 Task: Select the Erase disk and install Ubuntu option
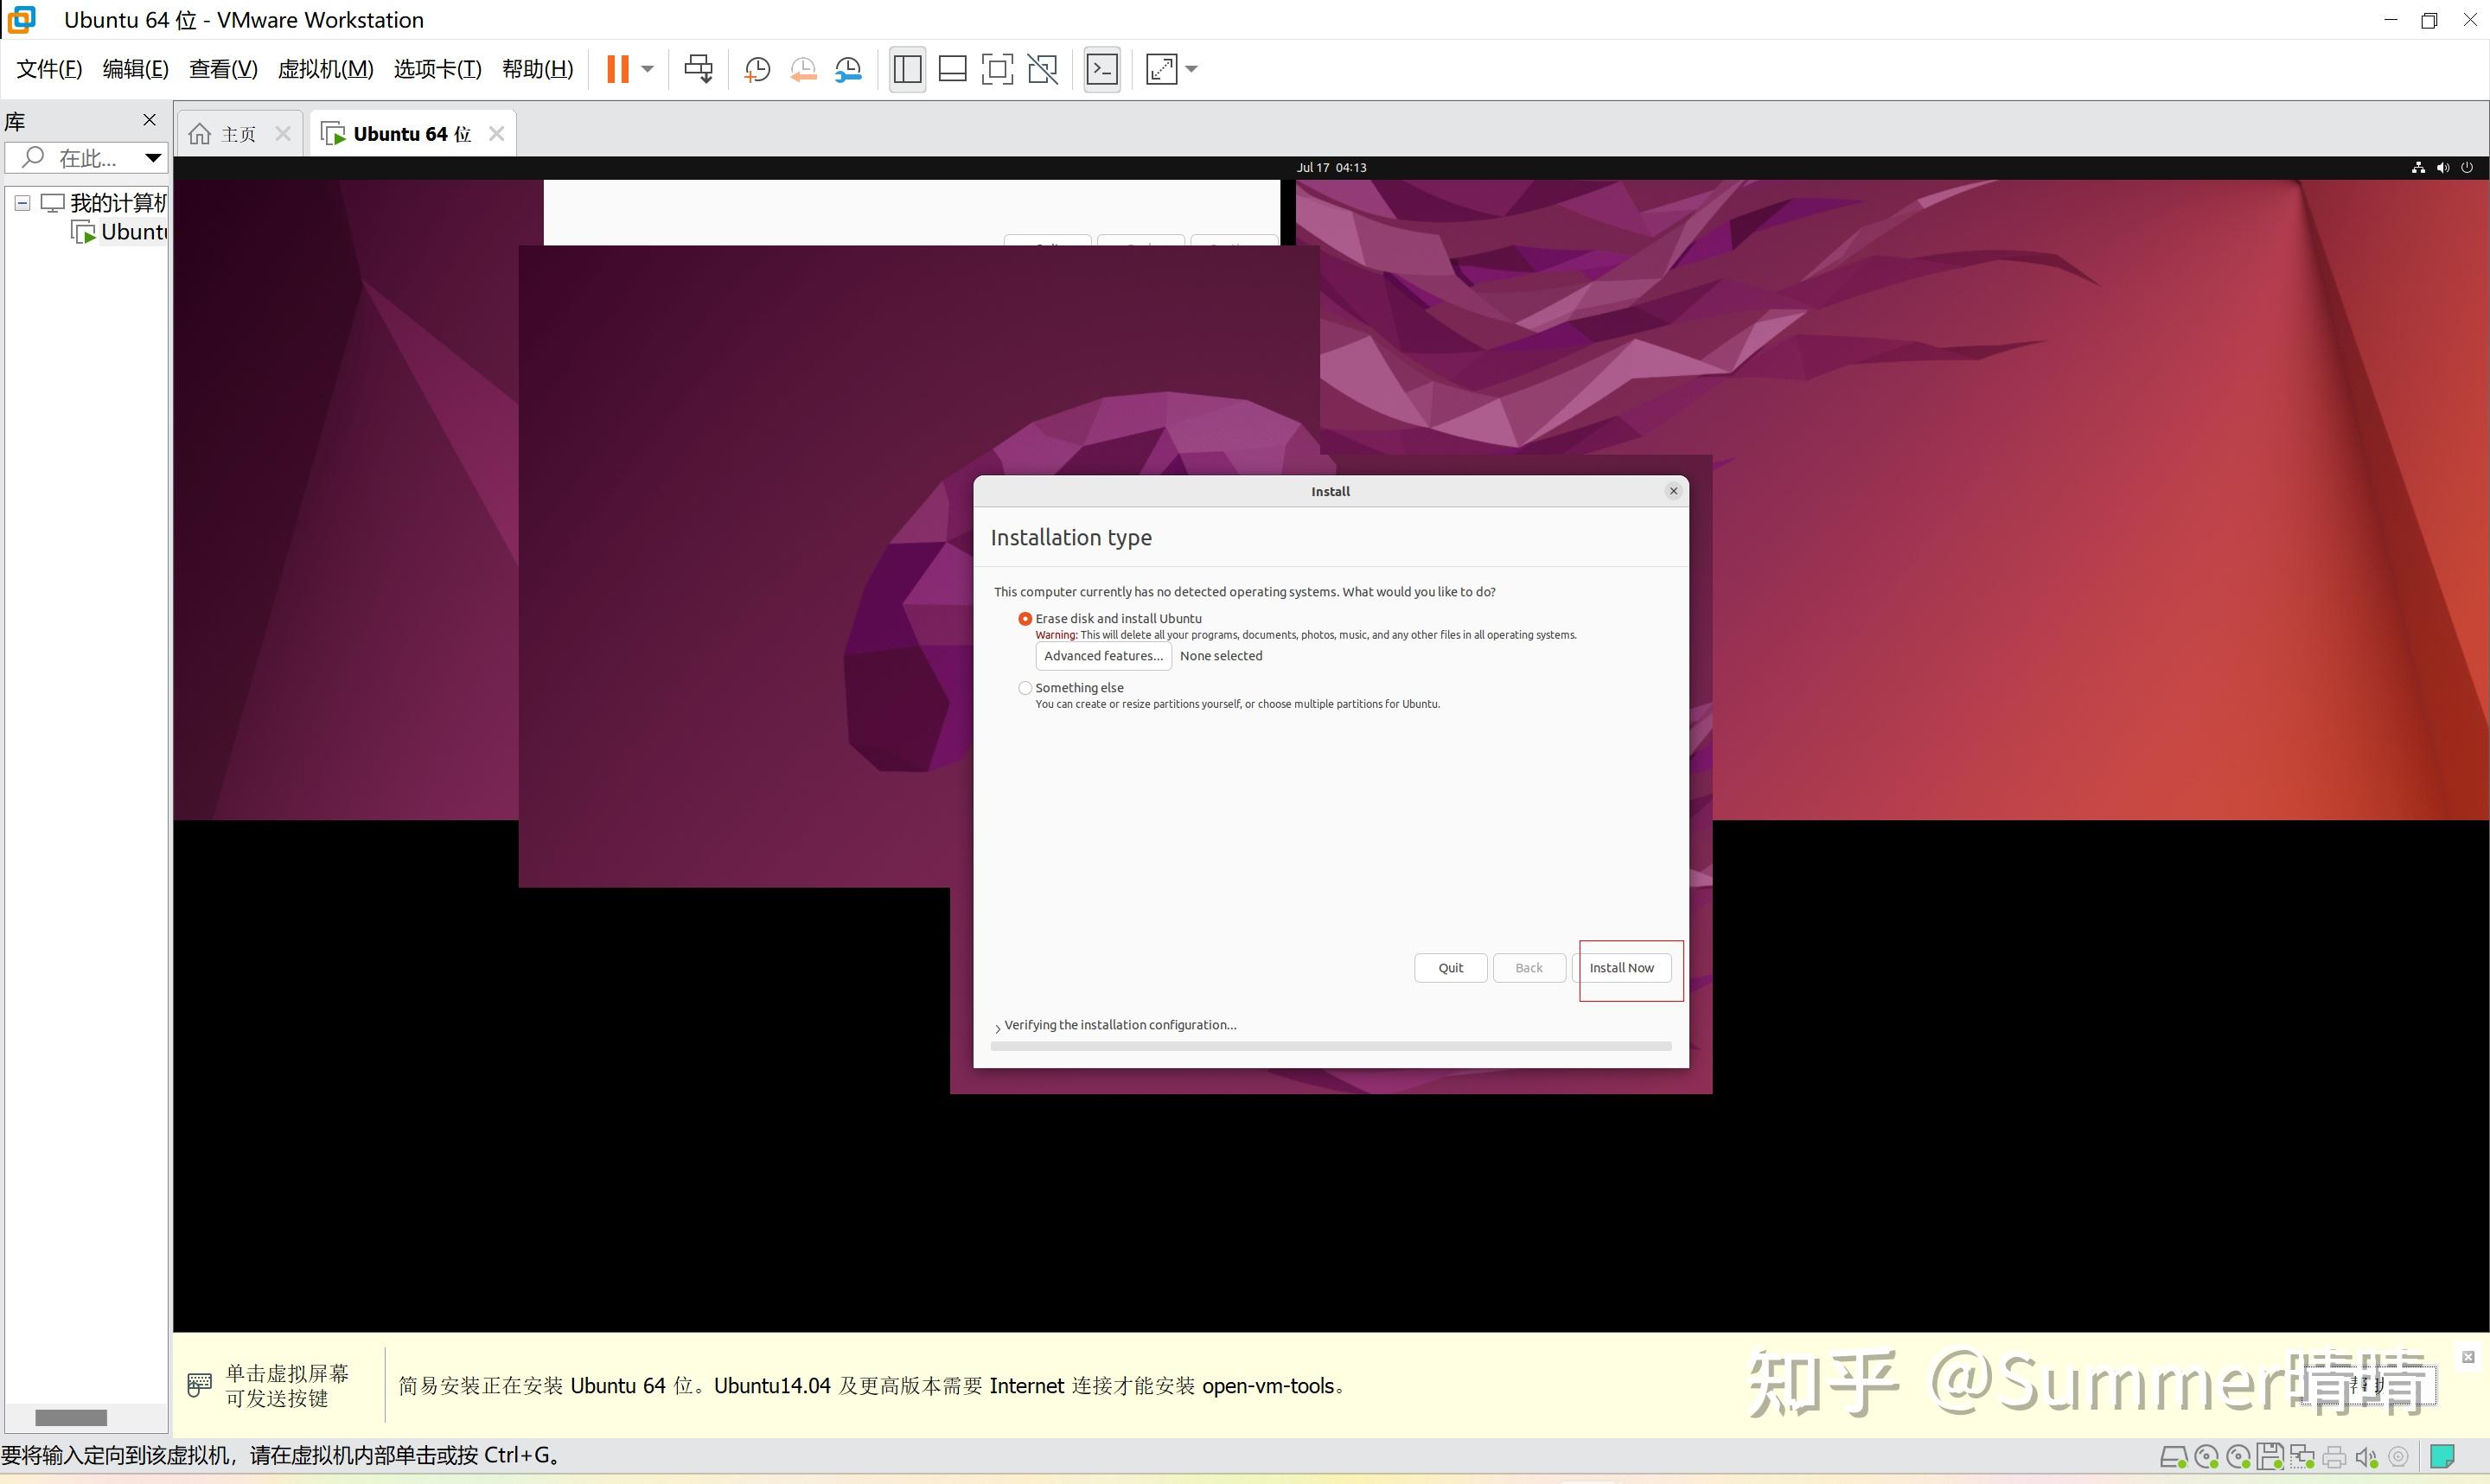tap(1024, 618)
